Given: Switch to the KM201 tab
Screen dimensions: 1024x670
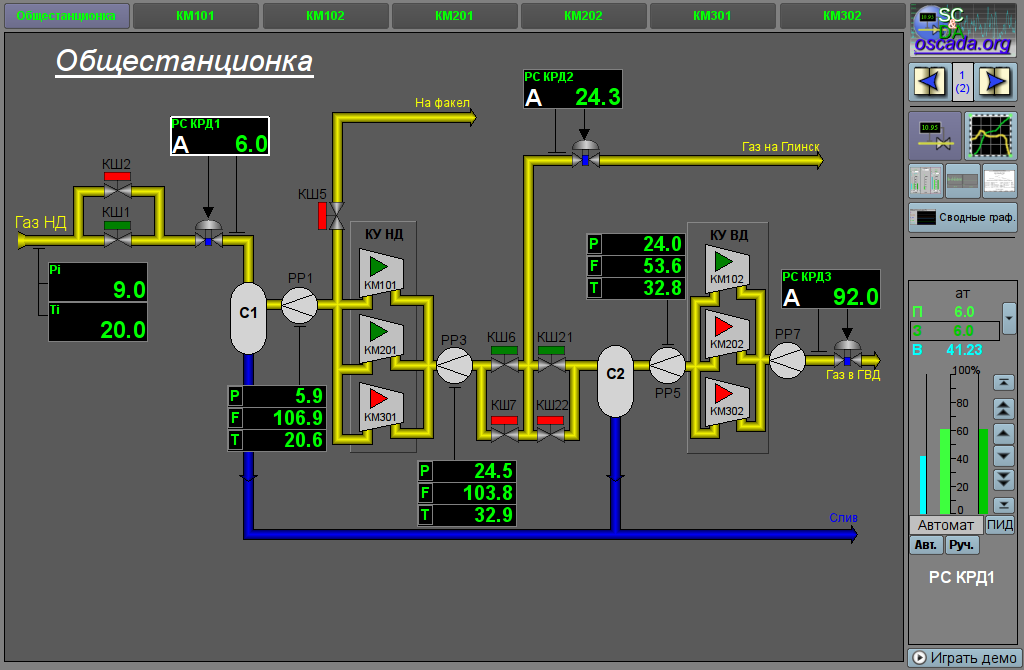Looking at the screenshot, I should click(454, 16).
